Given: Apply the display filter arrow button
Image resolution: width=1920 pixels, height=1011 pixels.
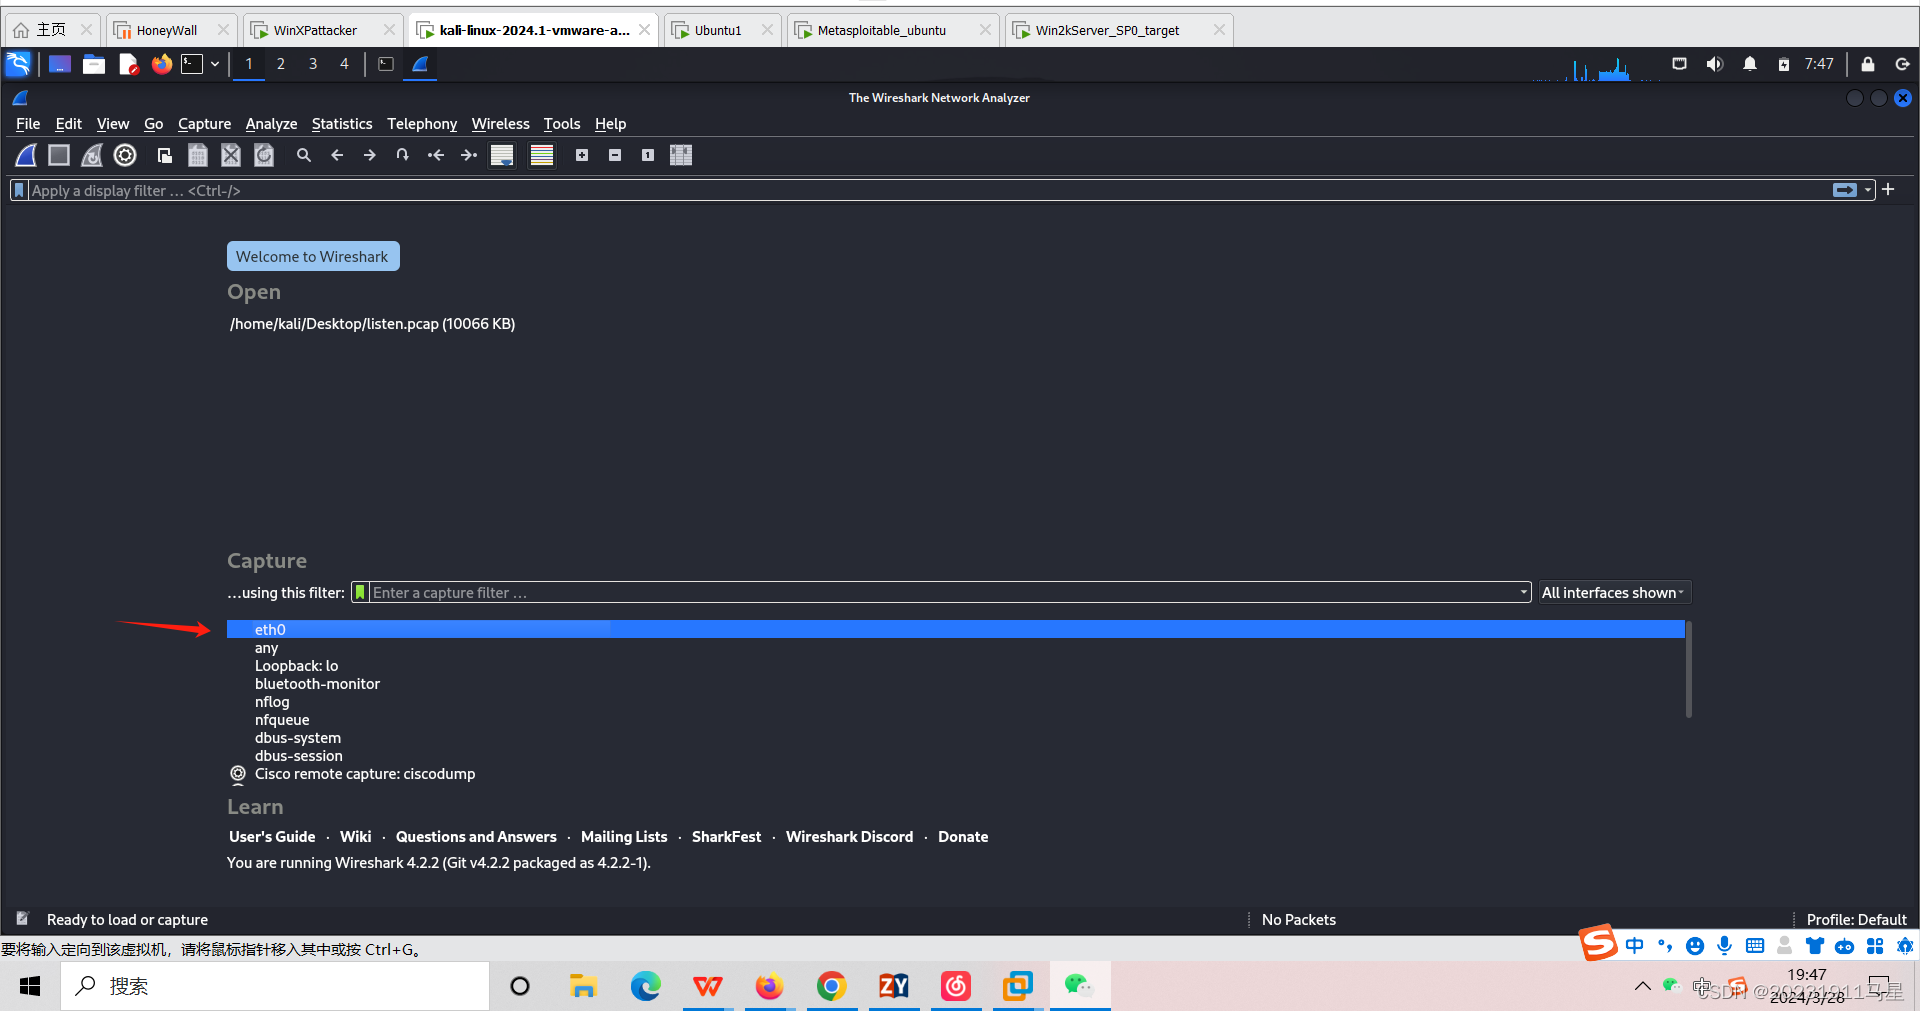Looking at the screenshot, I should pyautogui.click(x=1845, y=190).
